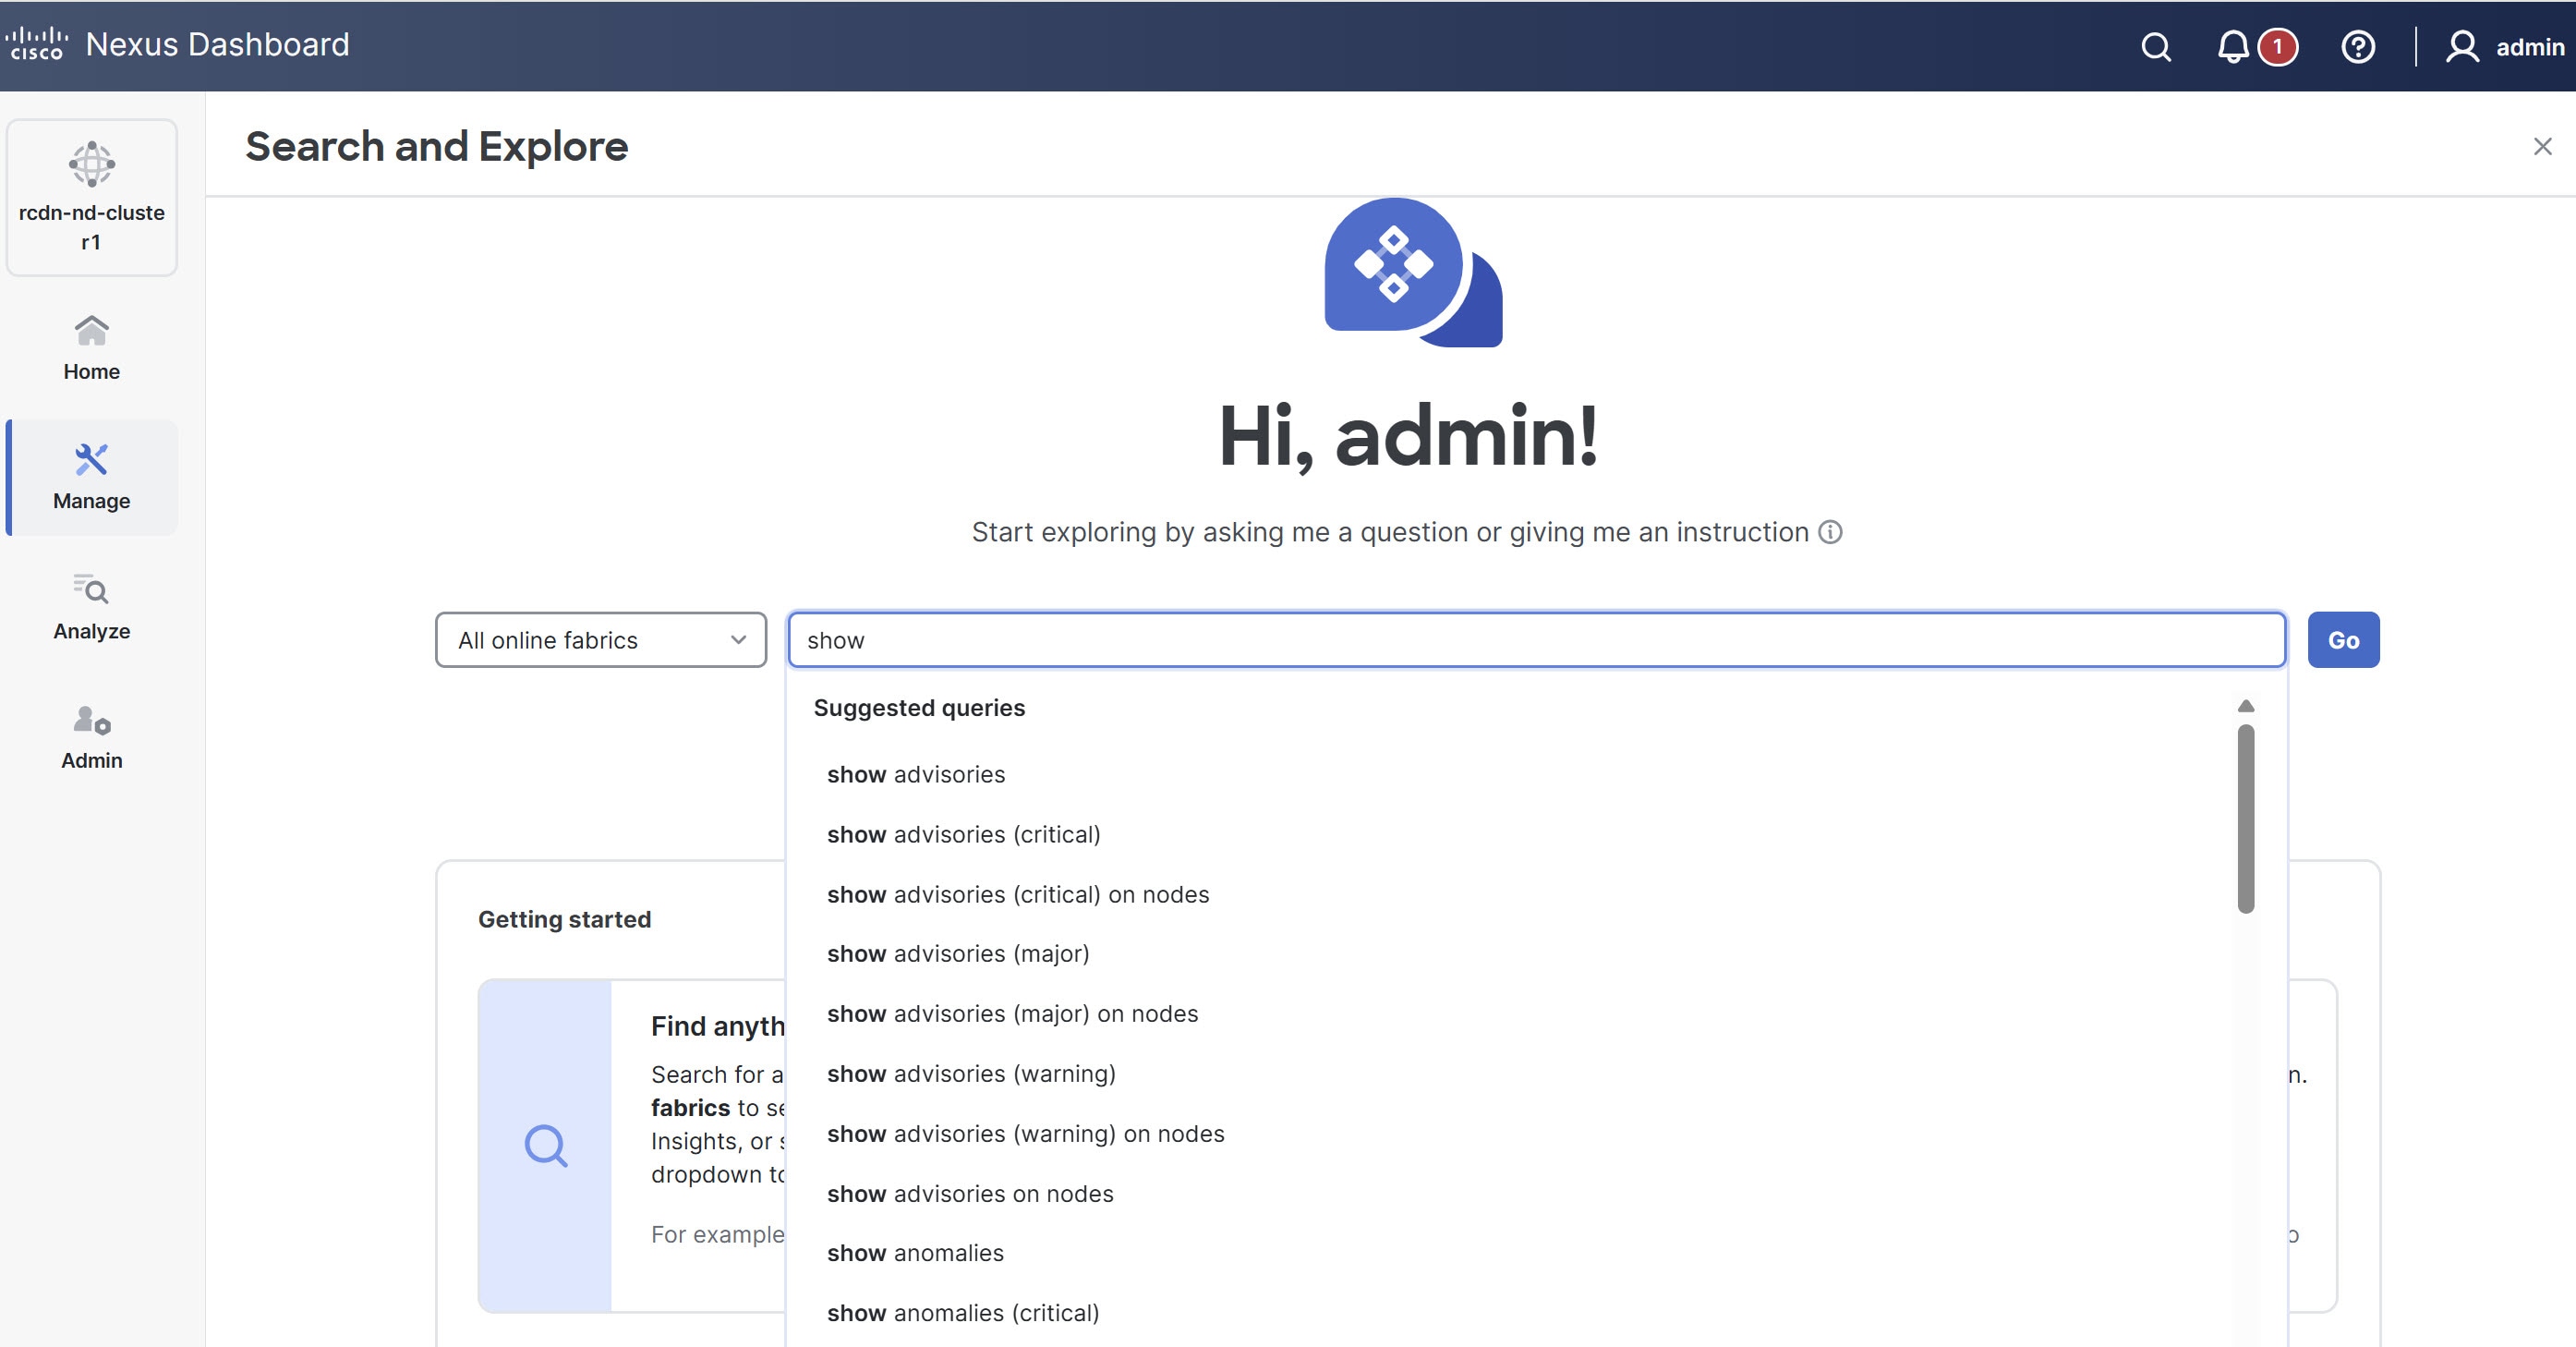
Task: Go to Home in the sidebar
Action: coord(91,346)
